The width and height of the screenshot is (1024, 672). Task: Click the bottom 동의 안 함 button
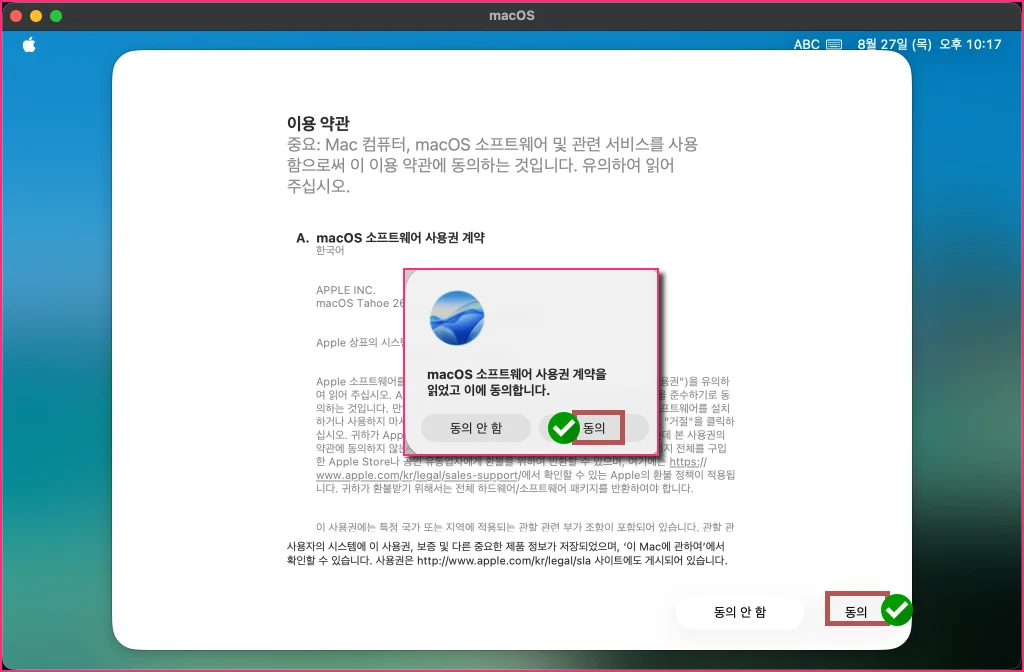click(x=739, y=612)
